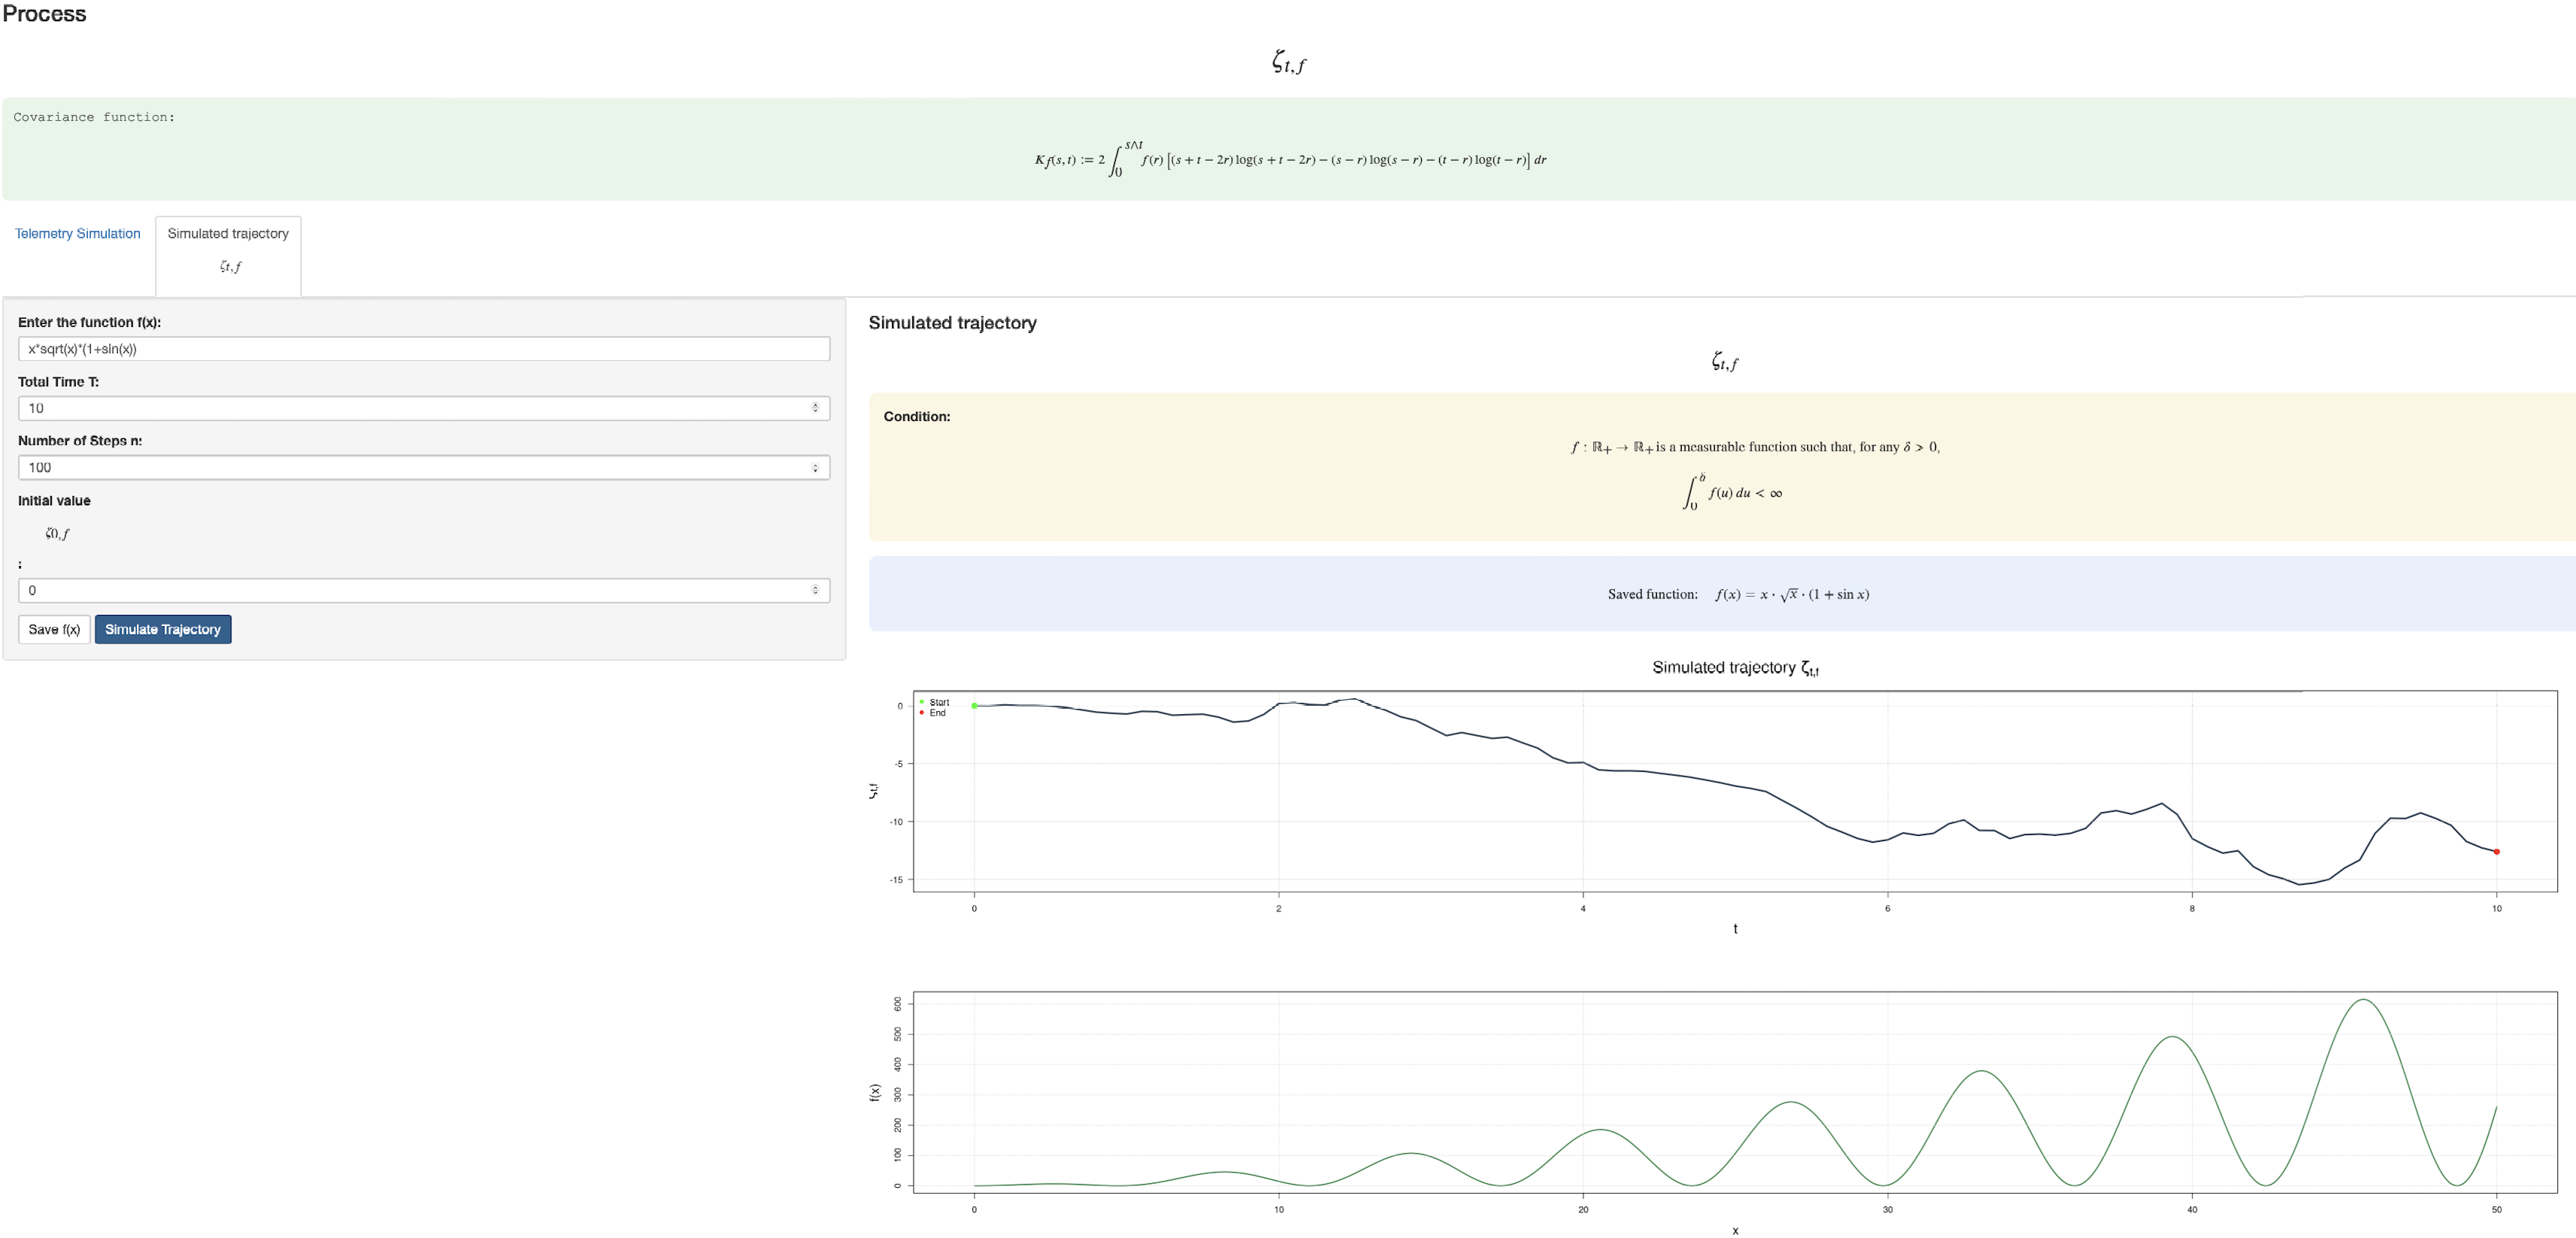Click the Saved function formula box
Viewport: 2576px width, 1238px height.
click(1737, 594)
